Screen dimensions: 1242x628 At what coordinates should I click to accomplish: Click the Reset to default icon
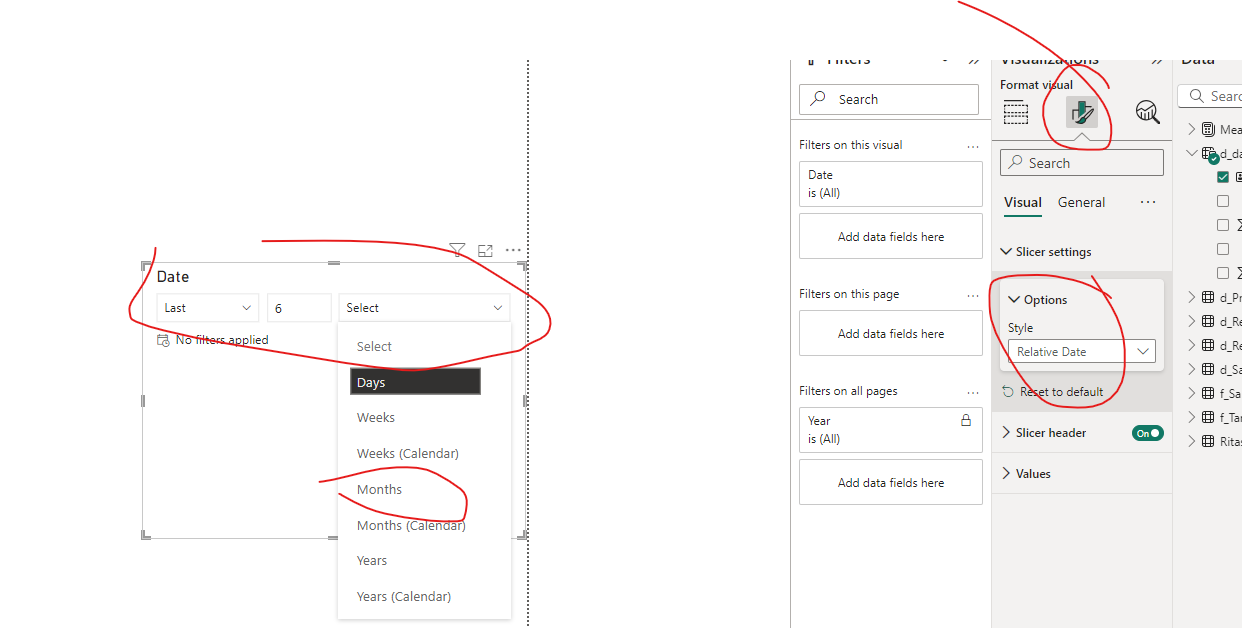pos(1008,392)
